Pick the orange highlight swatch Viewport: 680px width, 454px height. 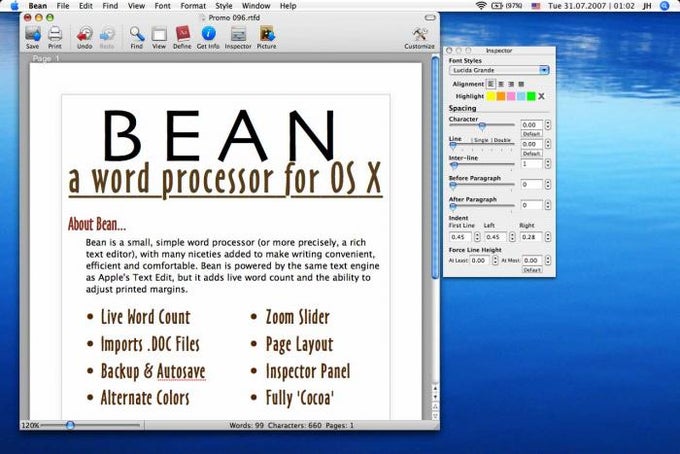[501, 96]
